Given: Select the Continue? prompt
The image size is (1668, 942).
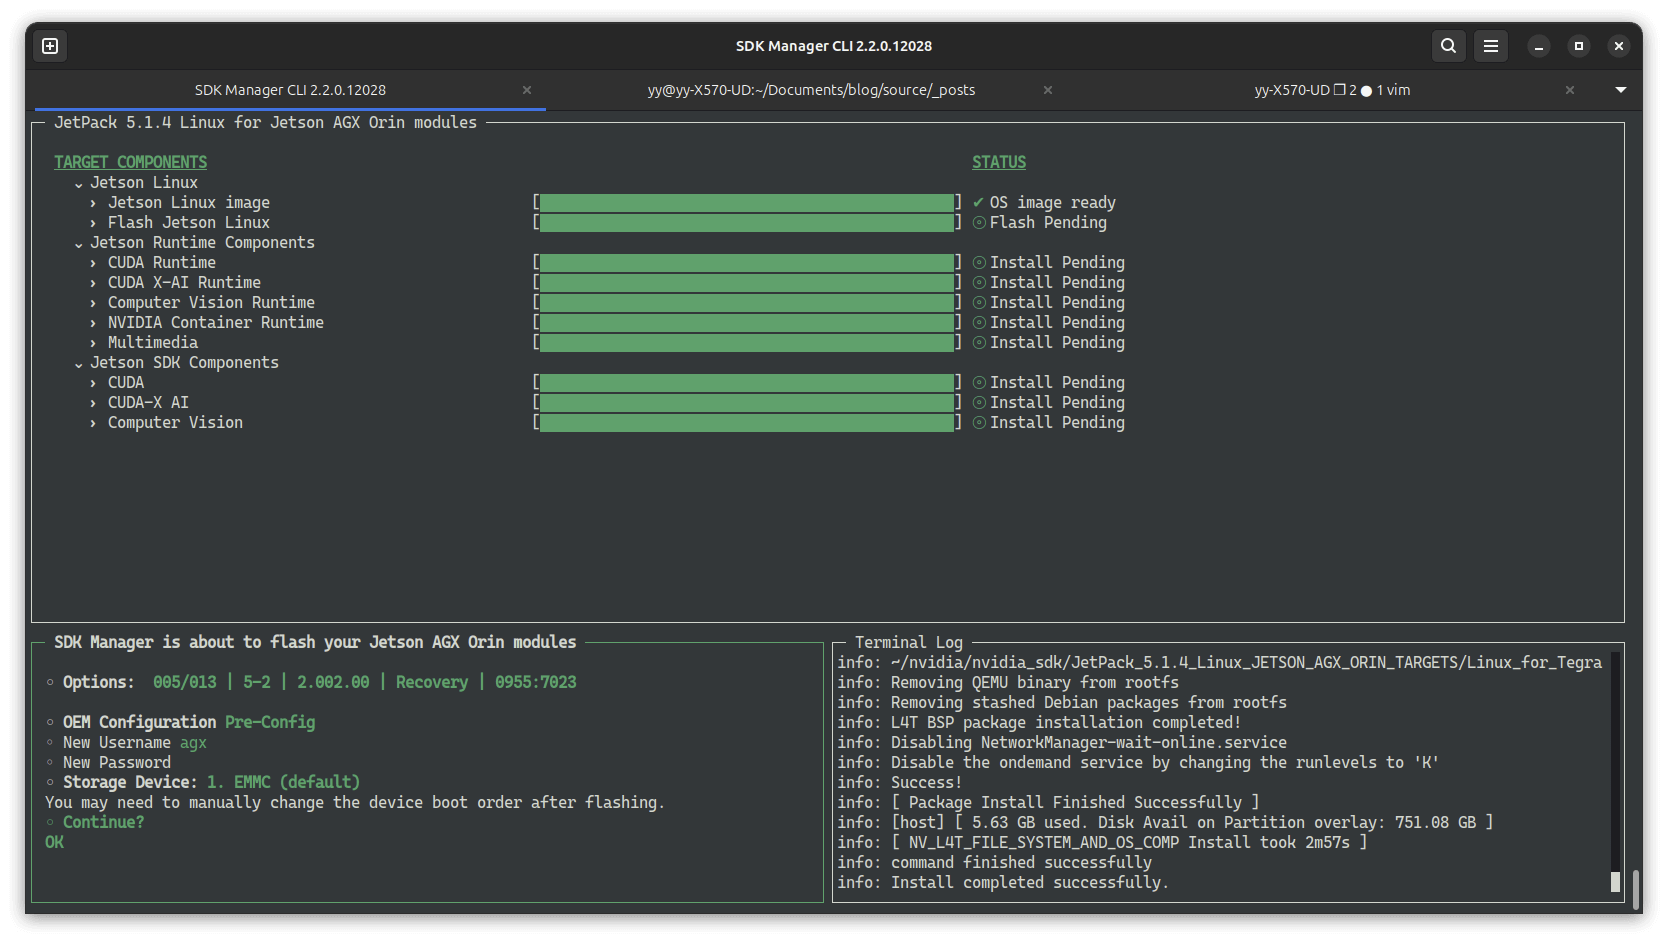Looking at the screenshot, I should point(103,822).
